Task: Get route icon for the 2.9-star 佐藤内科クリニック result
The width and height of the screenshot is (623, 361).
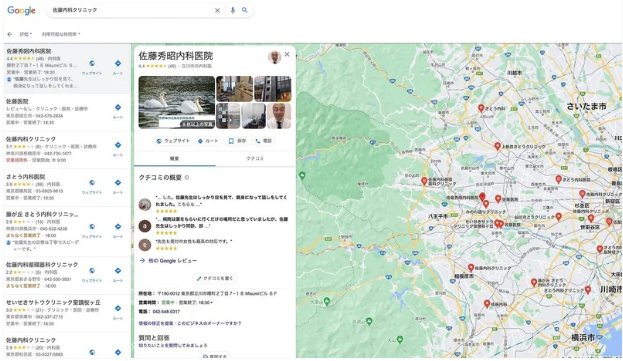Action: coord(118,352)
